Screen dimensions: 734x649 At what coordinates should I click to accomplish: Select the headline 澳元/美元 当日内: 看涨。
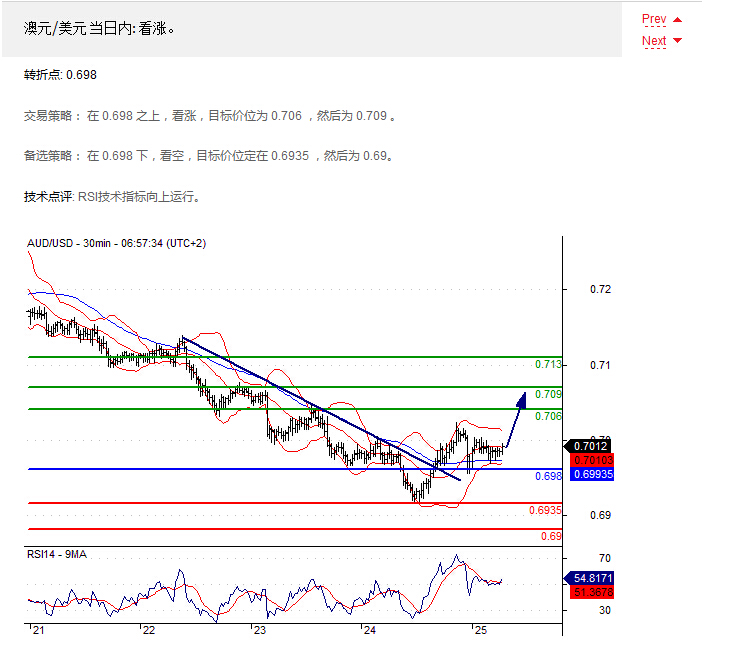click(99, 29)
